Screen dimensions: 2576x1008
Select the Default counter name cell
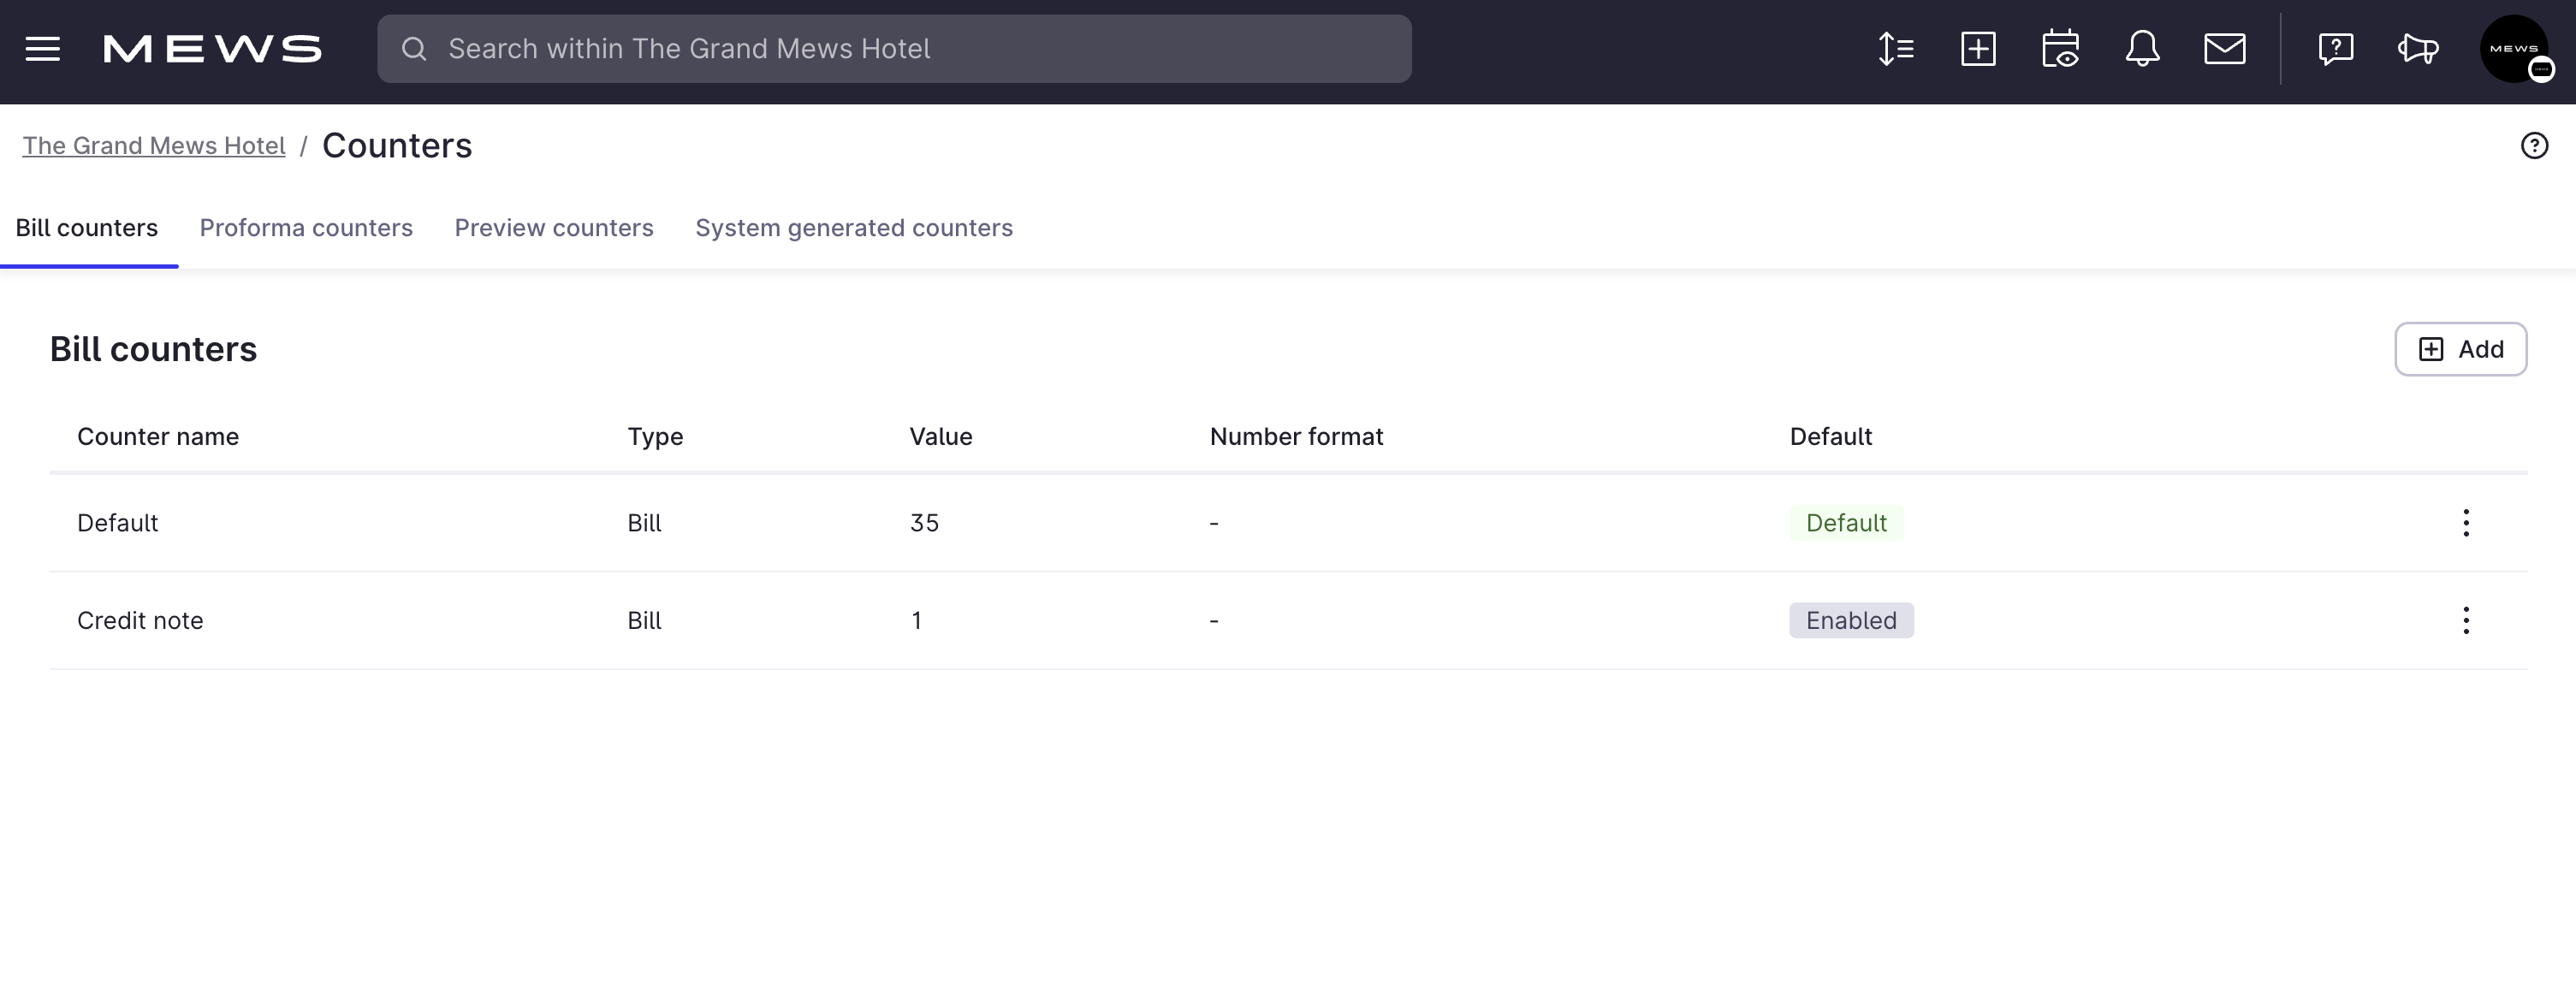(x=117, y=523)
